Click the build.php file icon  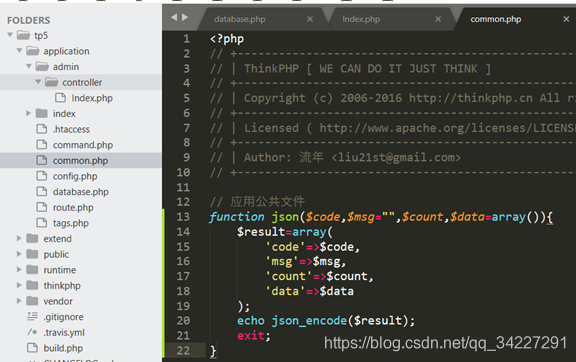tap(32, 348)
